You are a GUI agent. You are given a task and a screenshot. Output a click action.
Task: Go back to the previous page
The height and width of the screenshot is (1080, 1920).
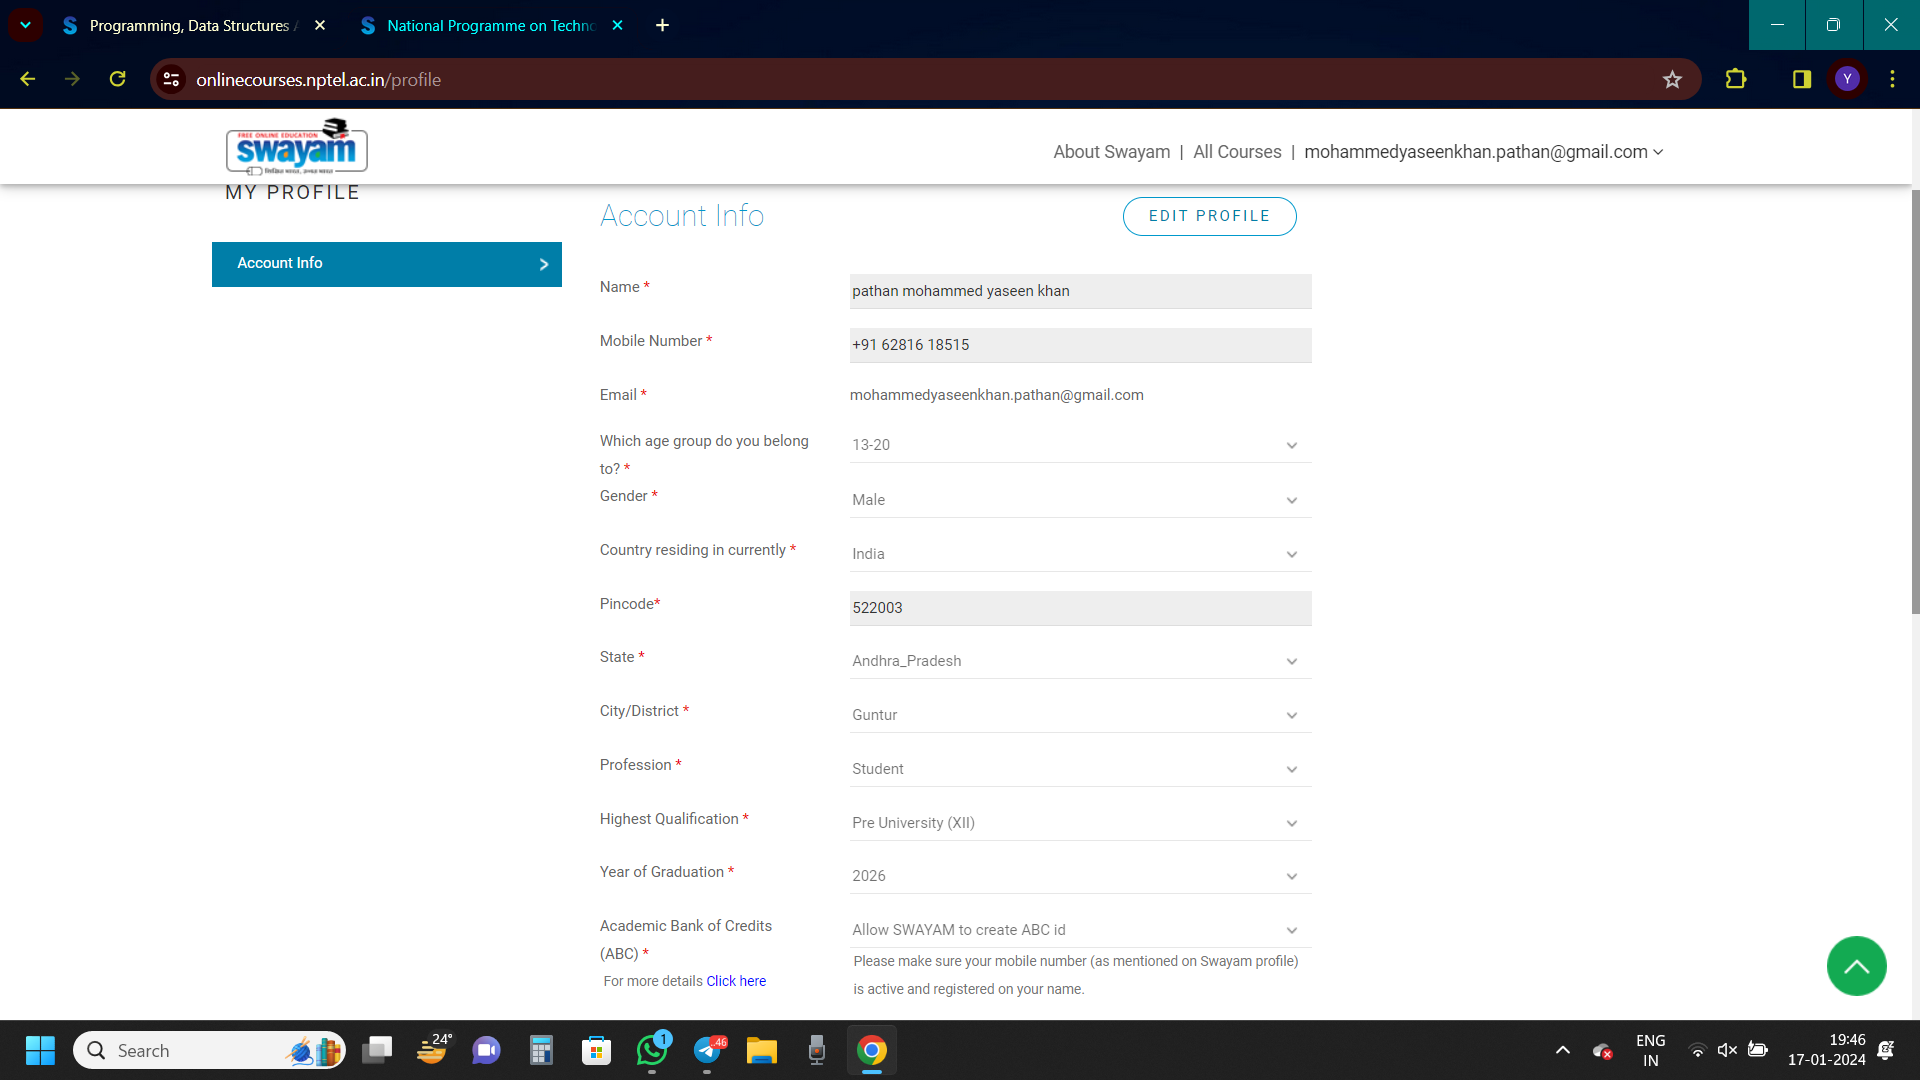[x=27, y=79]
